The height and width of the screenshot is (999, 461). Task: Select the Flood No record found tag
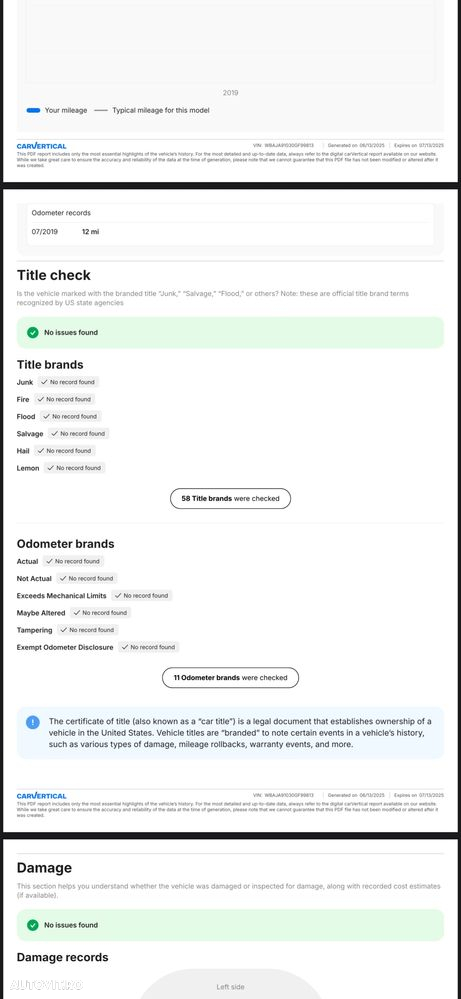click(71, 416)
